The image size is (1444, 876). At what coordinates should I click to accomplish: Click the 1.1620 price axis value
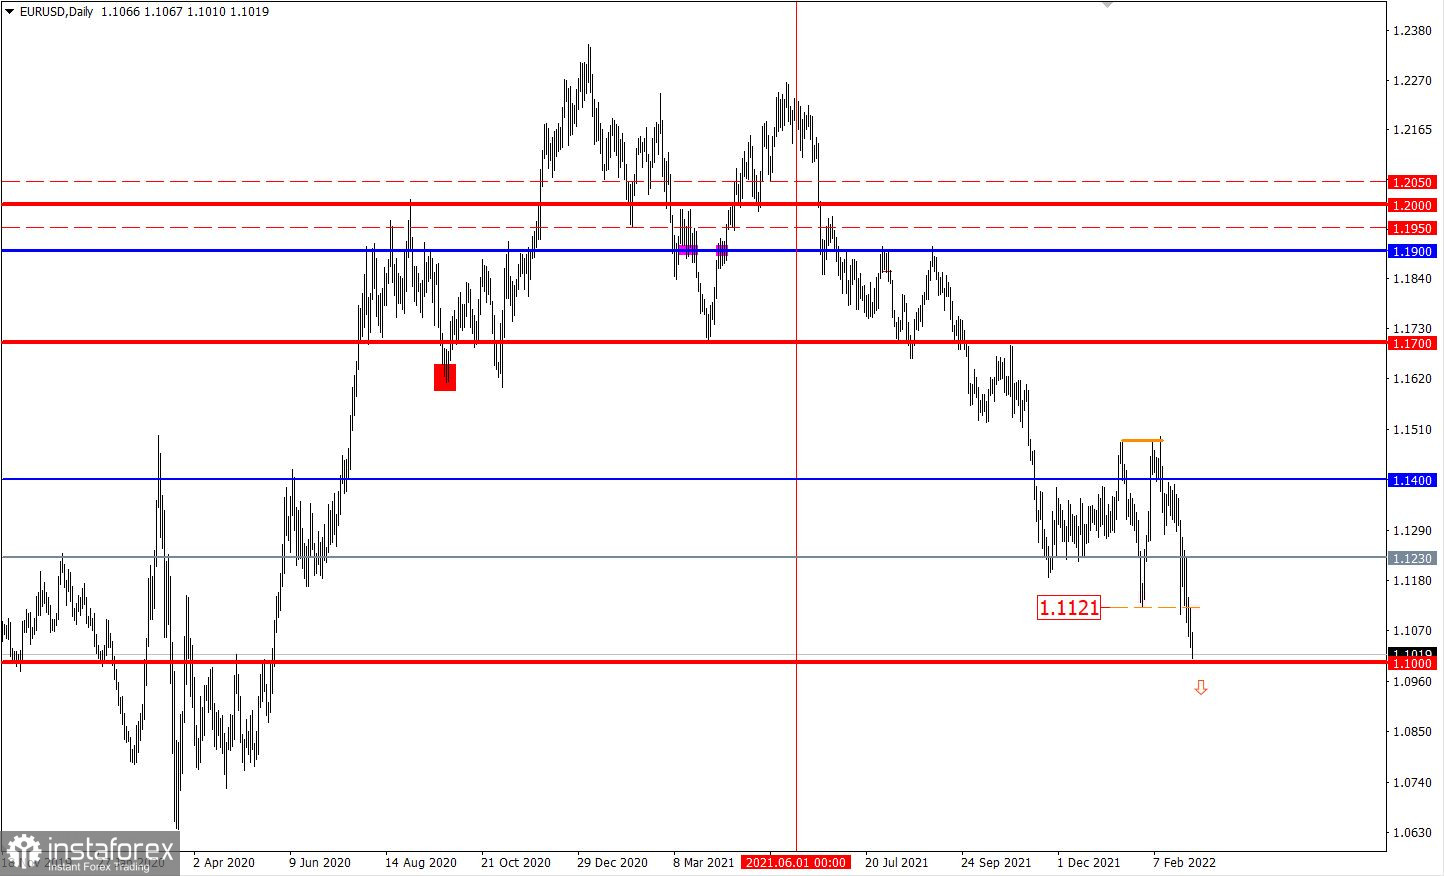pos(1413,379)
